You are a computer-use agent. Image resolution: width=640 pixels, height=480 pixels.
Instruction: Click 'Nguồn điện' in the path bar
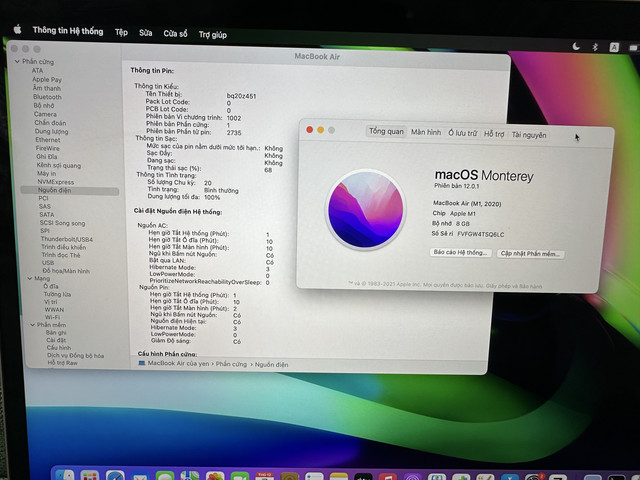pos(271,364)
